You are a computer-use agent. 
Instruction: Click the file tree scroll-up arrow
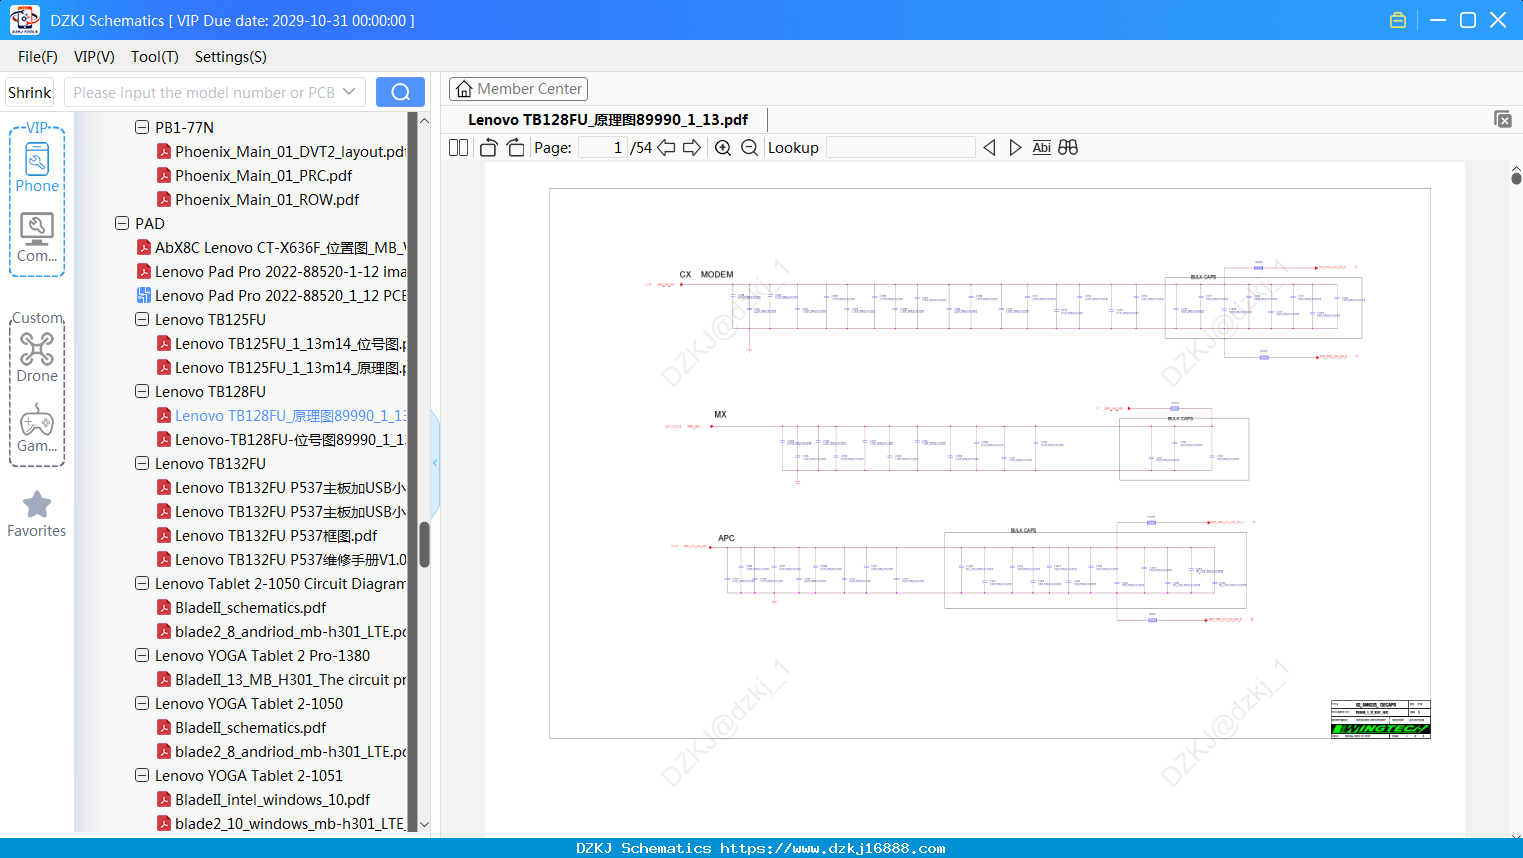coord(424,121)
